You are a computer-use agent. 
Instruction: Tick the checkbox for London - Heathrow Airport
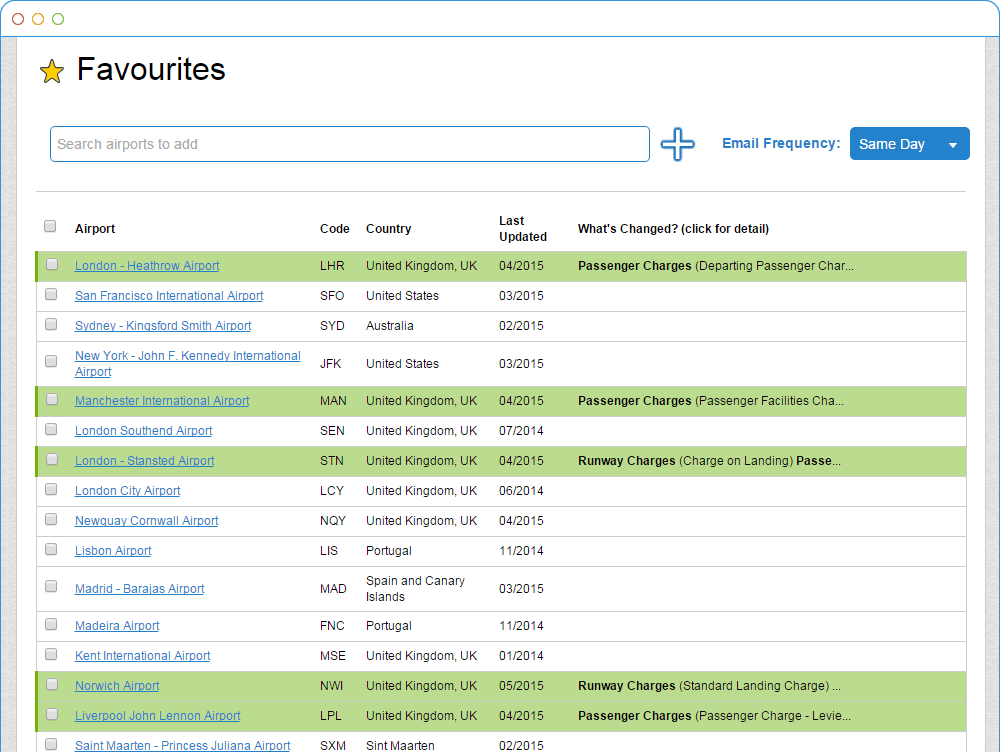[x=52, y=264]
